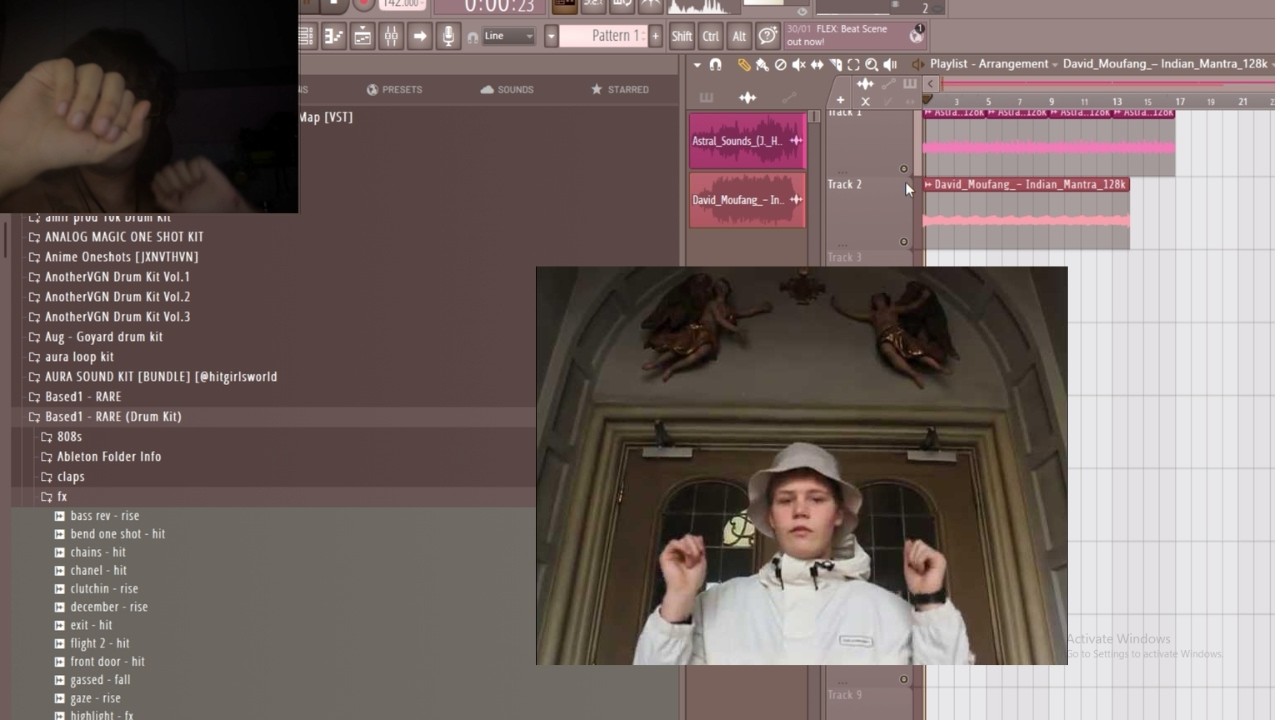Screen dimensions: 1280x720
Task: Click the speaker icon beside Playlist title
Action: 918,65
